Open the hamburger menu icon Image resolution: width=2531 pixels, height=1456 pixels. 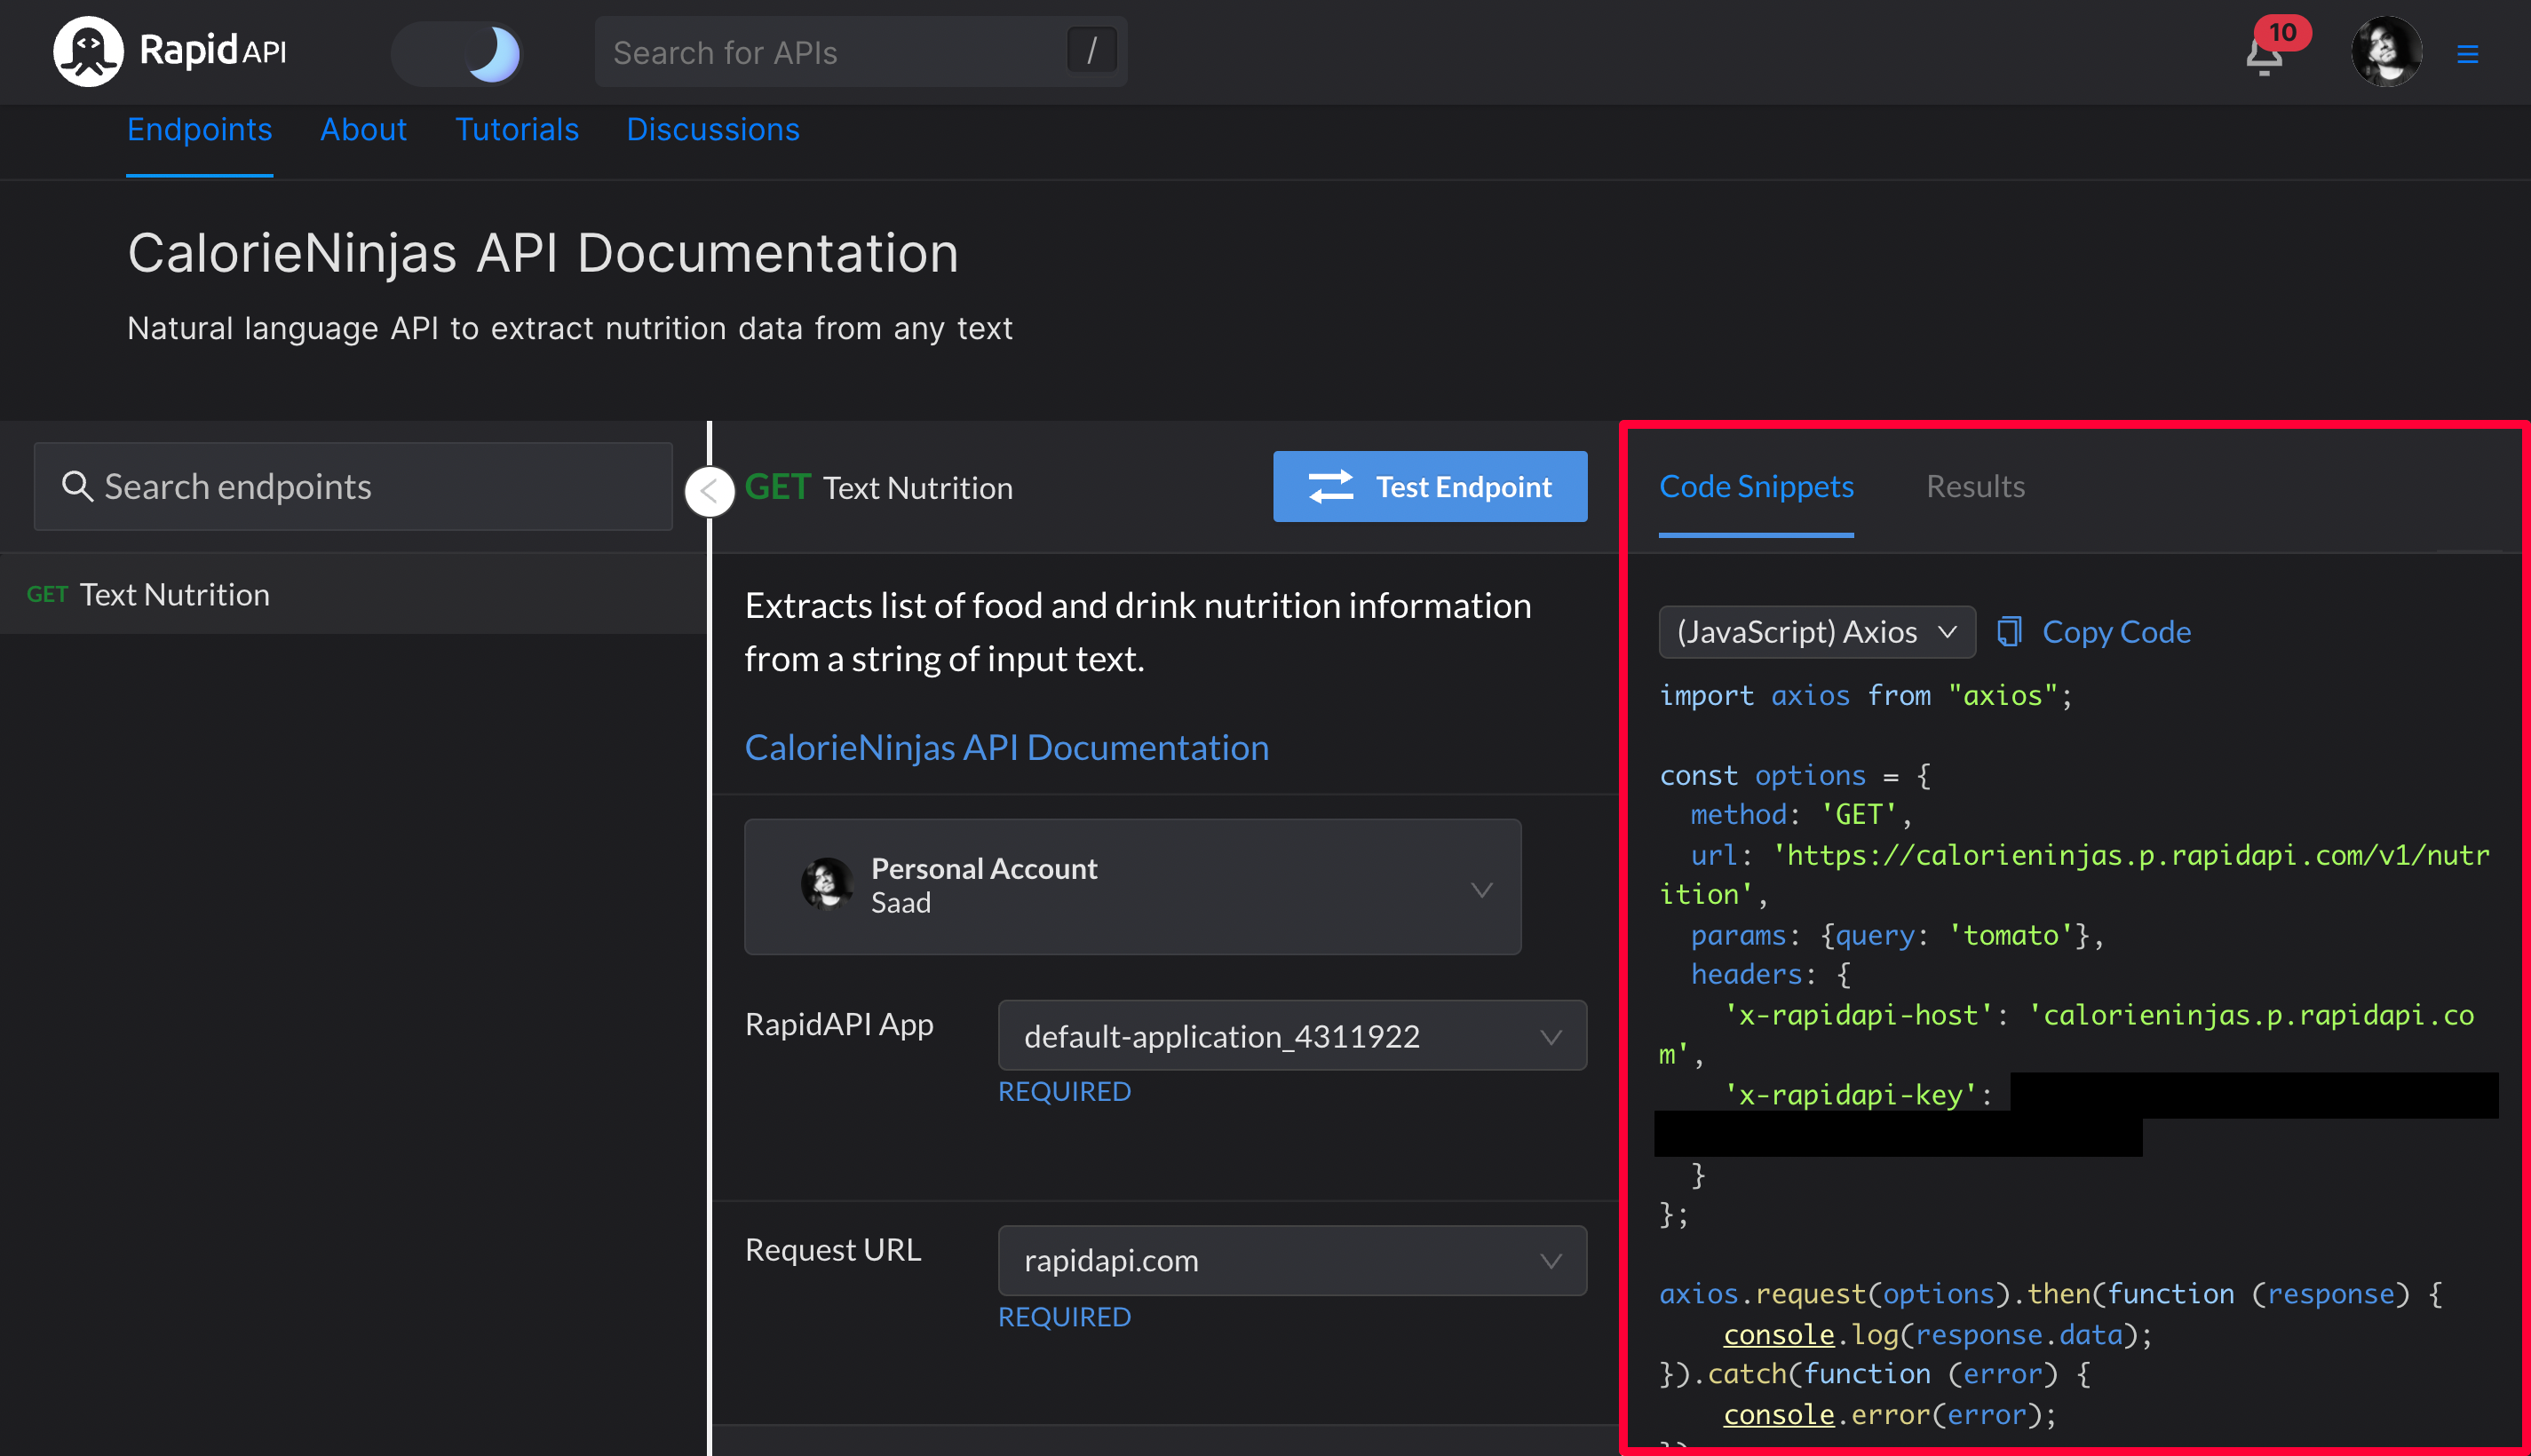2467,54
